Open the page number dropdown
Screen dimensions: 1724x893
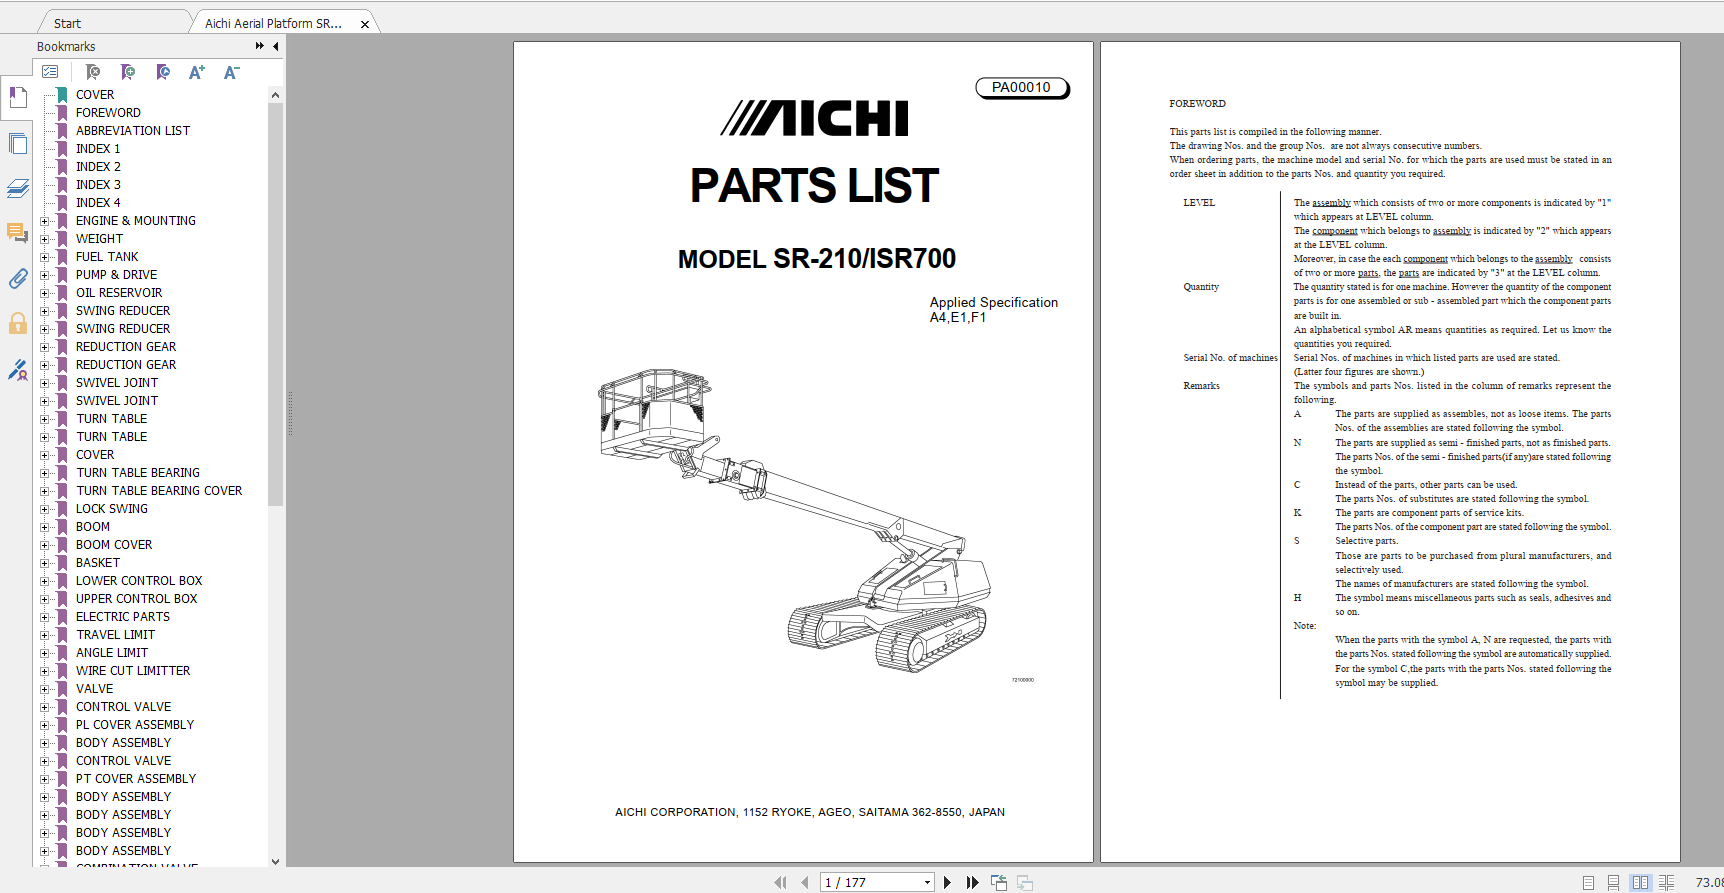[x=927, y=882]
